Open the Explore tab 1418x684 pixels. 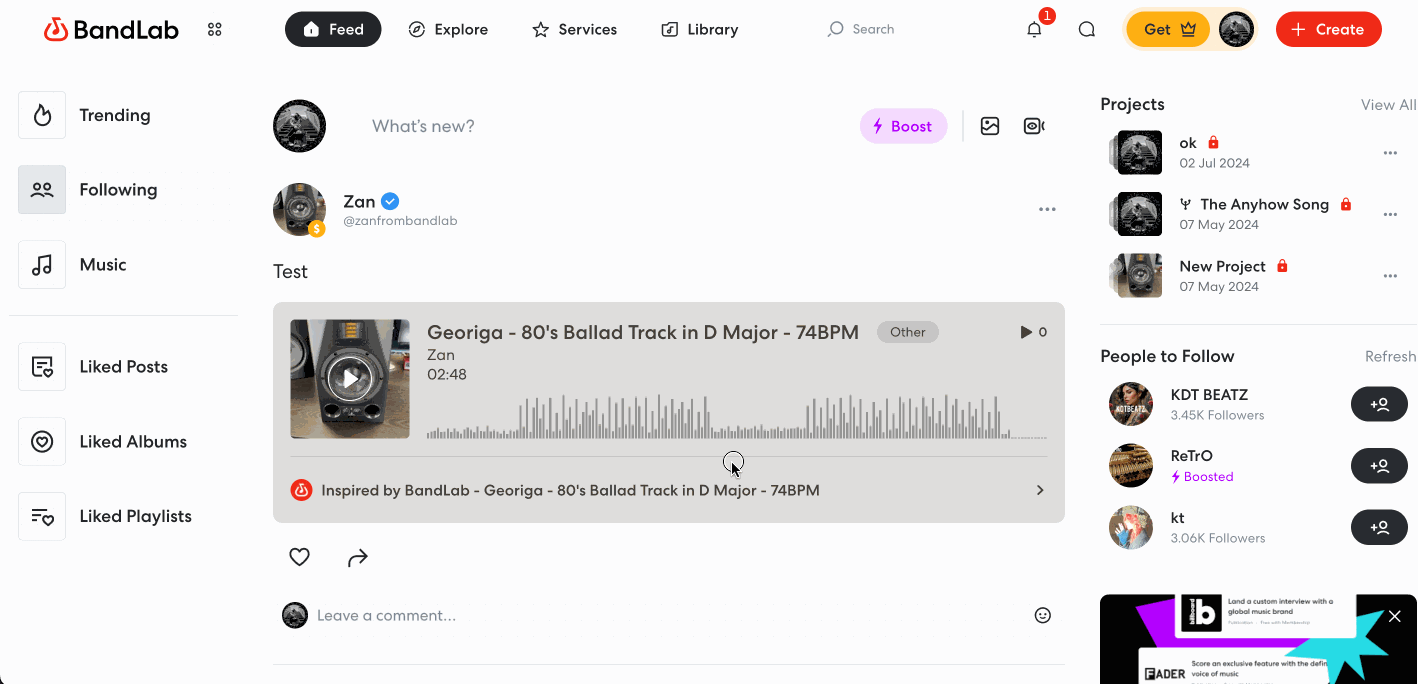[448, 30]
